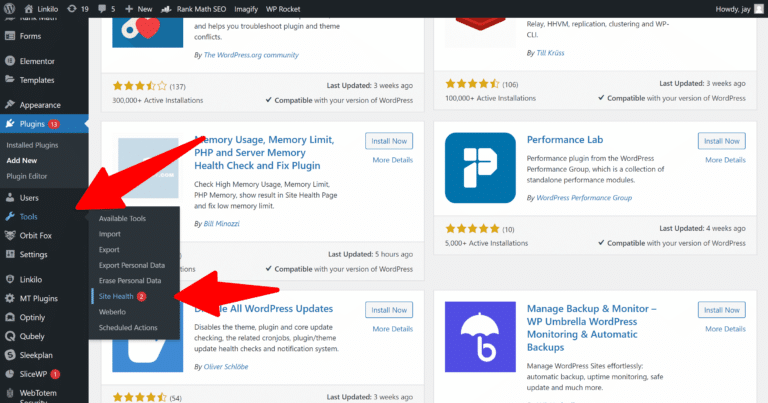Image resolution: width=768 pixels, height=403 pixels.
Task: View More Details for Memory Usage plugin
Action: click(x=392, y=160)
